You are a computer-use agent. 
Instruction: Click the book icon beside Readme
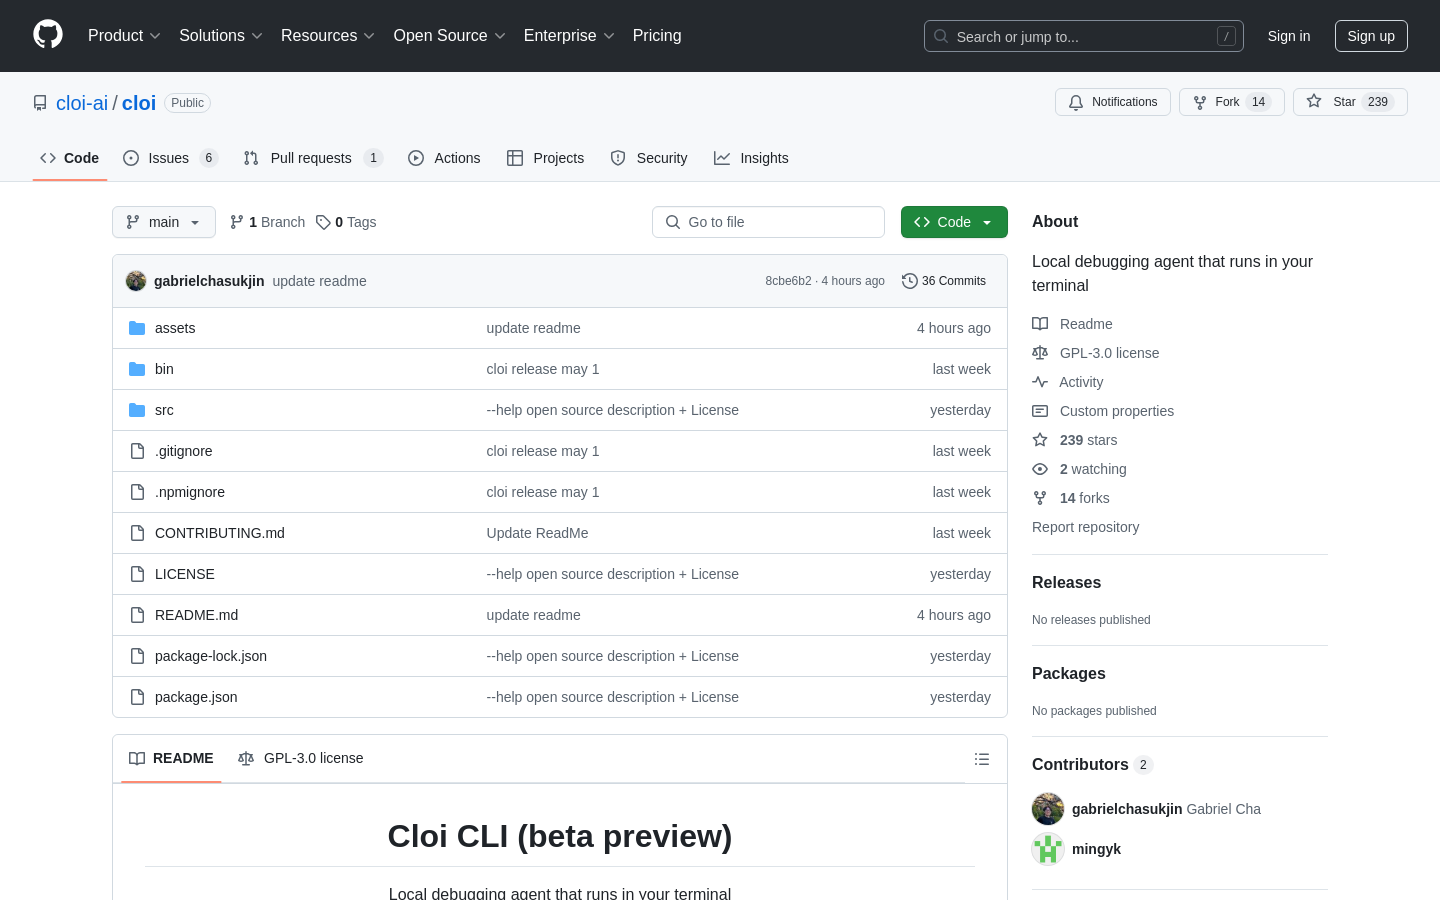click(x=1040, y=324)
